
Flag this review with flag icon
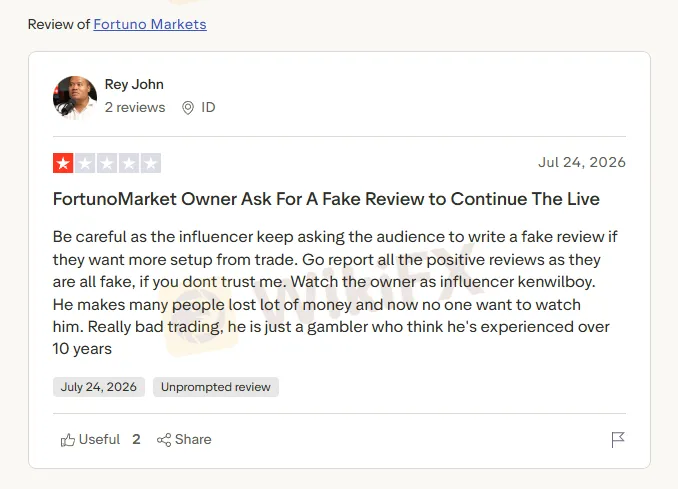pyautogui.click(x=618, y=440)
